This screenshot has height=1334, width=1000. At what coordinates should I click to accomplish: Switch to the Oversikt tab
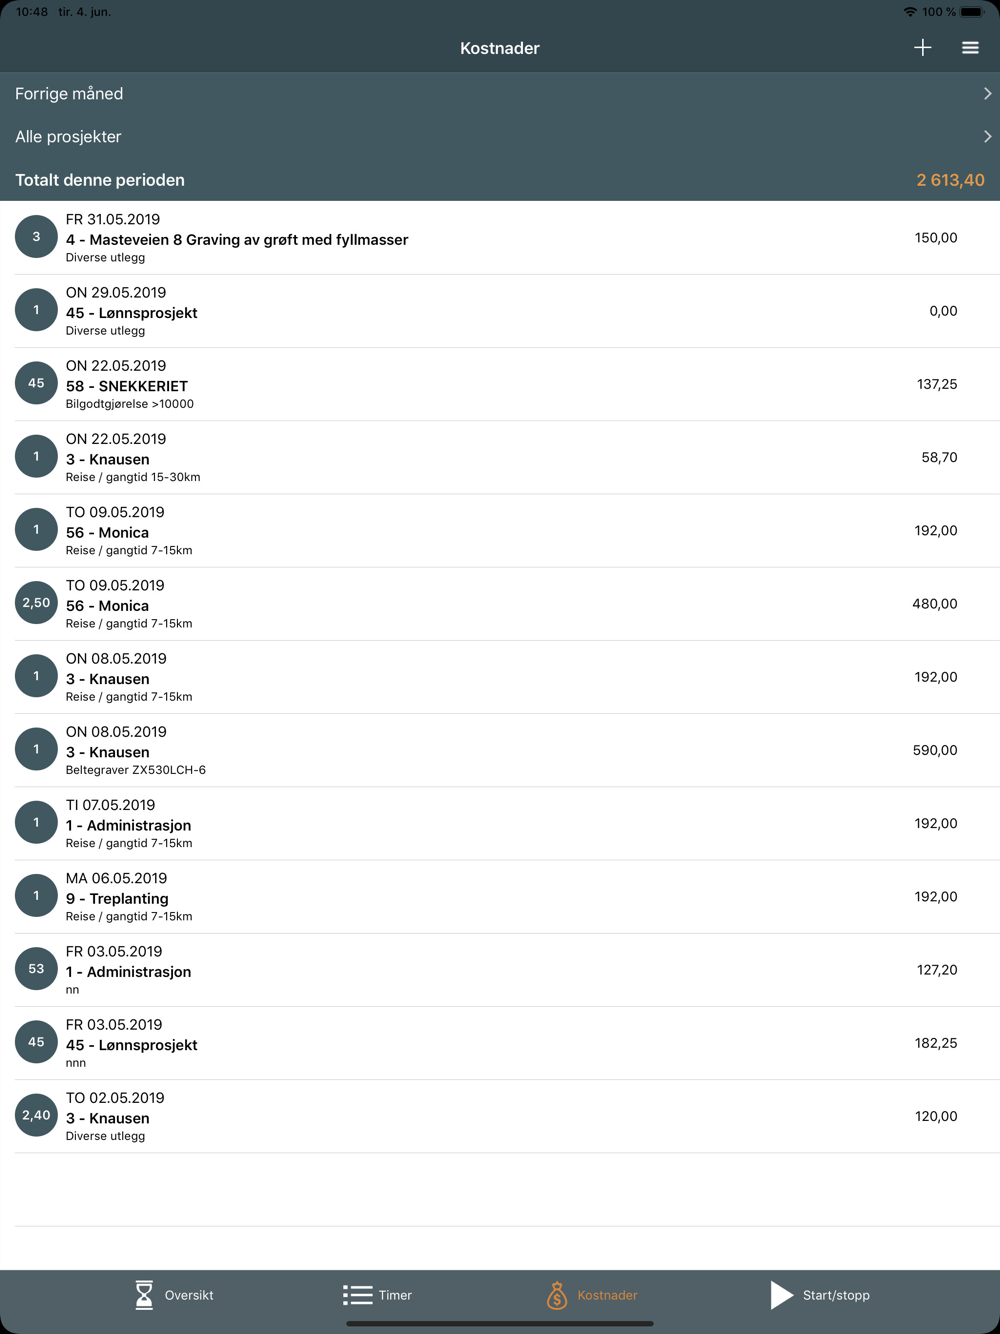[x=189, y=1295]
